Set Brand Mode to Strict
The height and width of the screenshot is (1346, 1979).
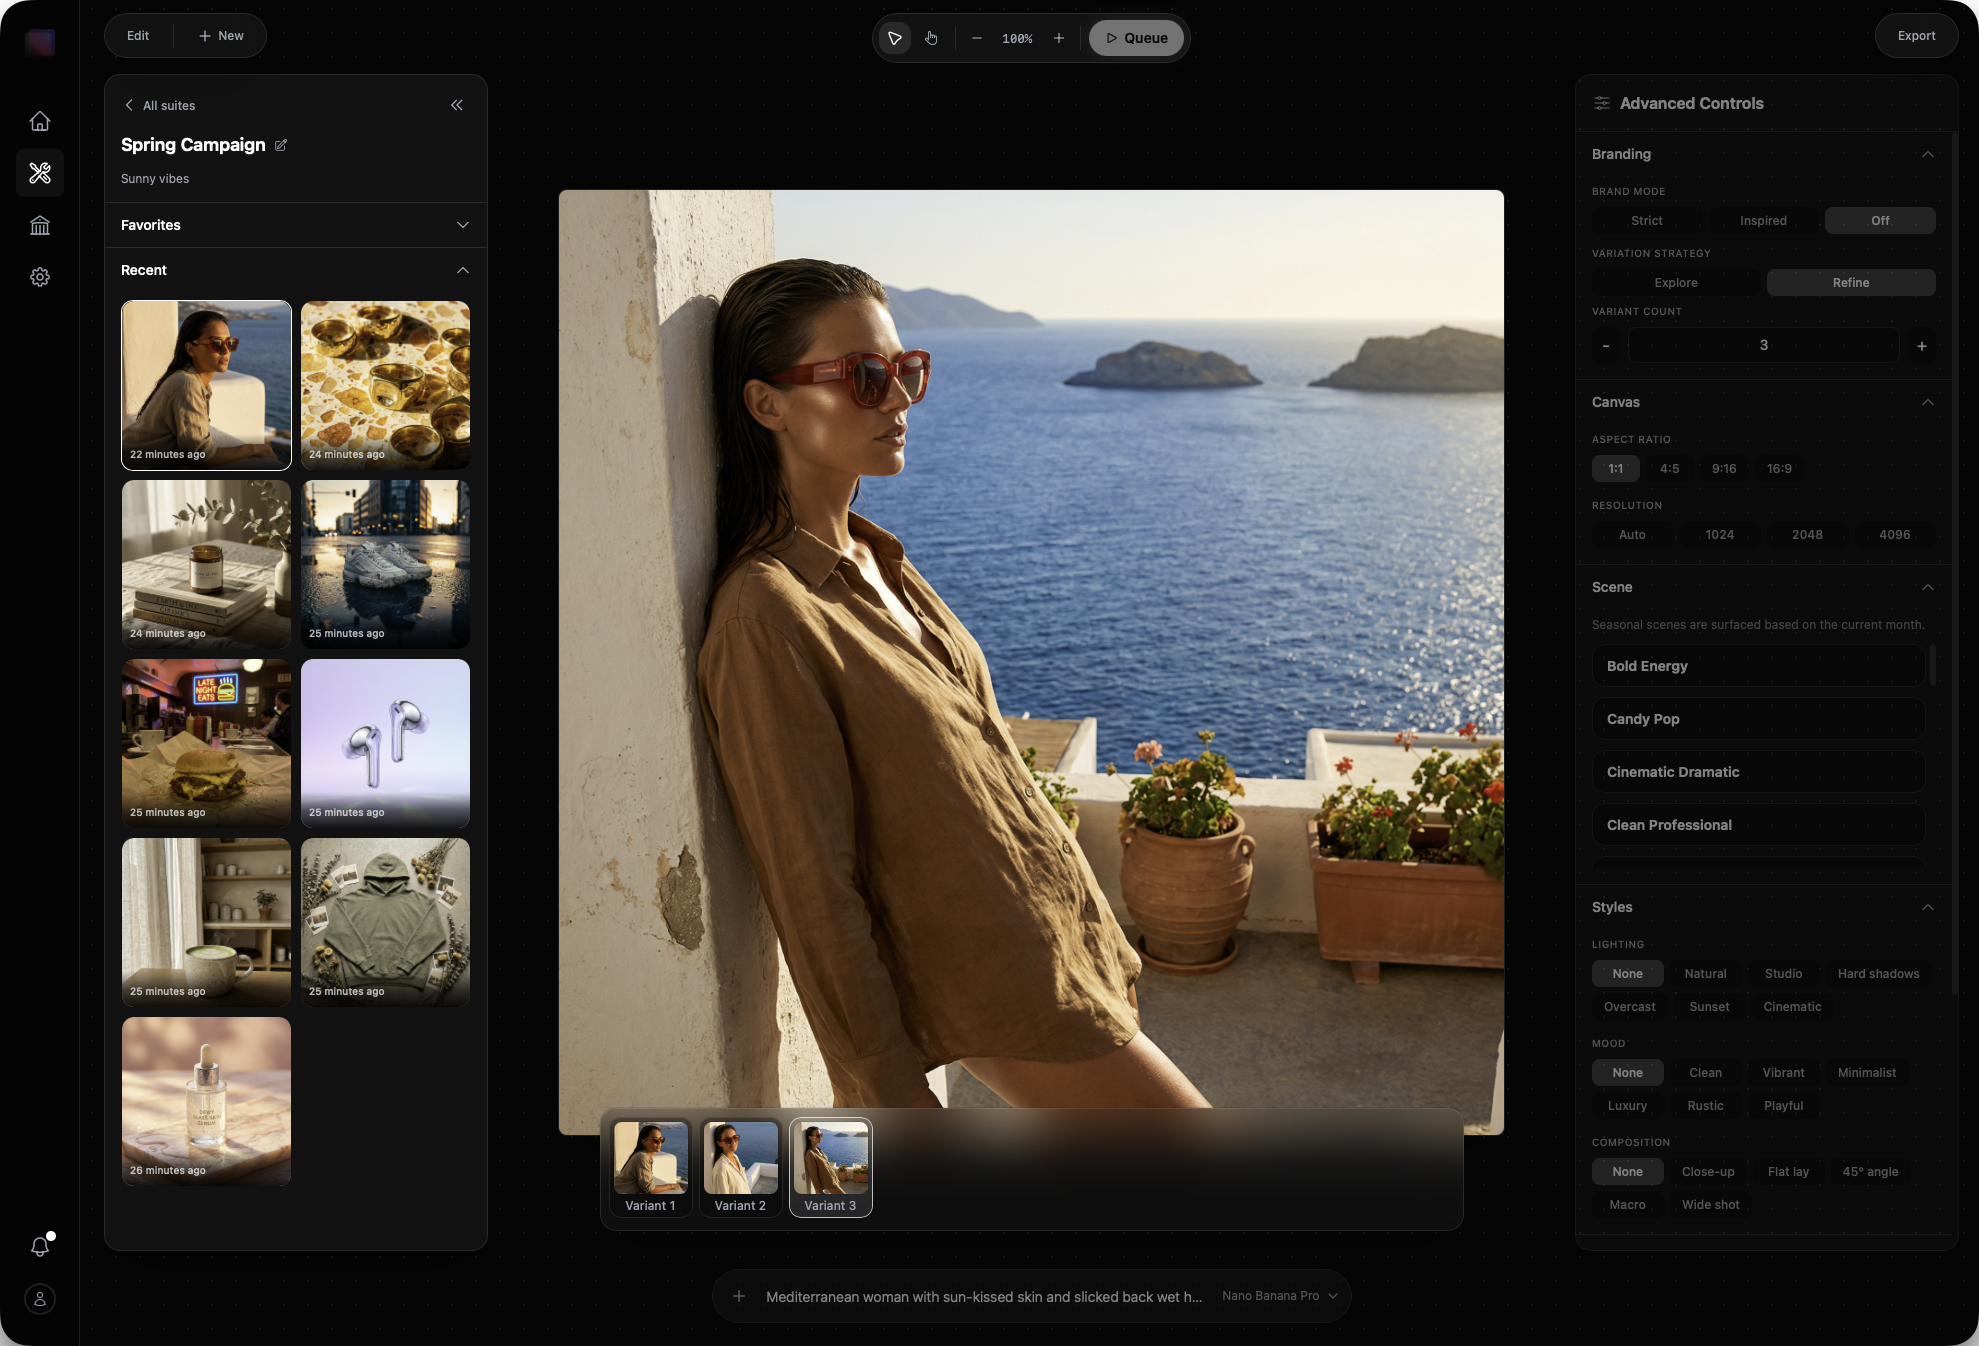(1645, 220)
